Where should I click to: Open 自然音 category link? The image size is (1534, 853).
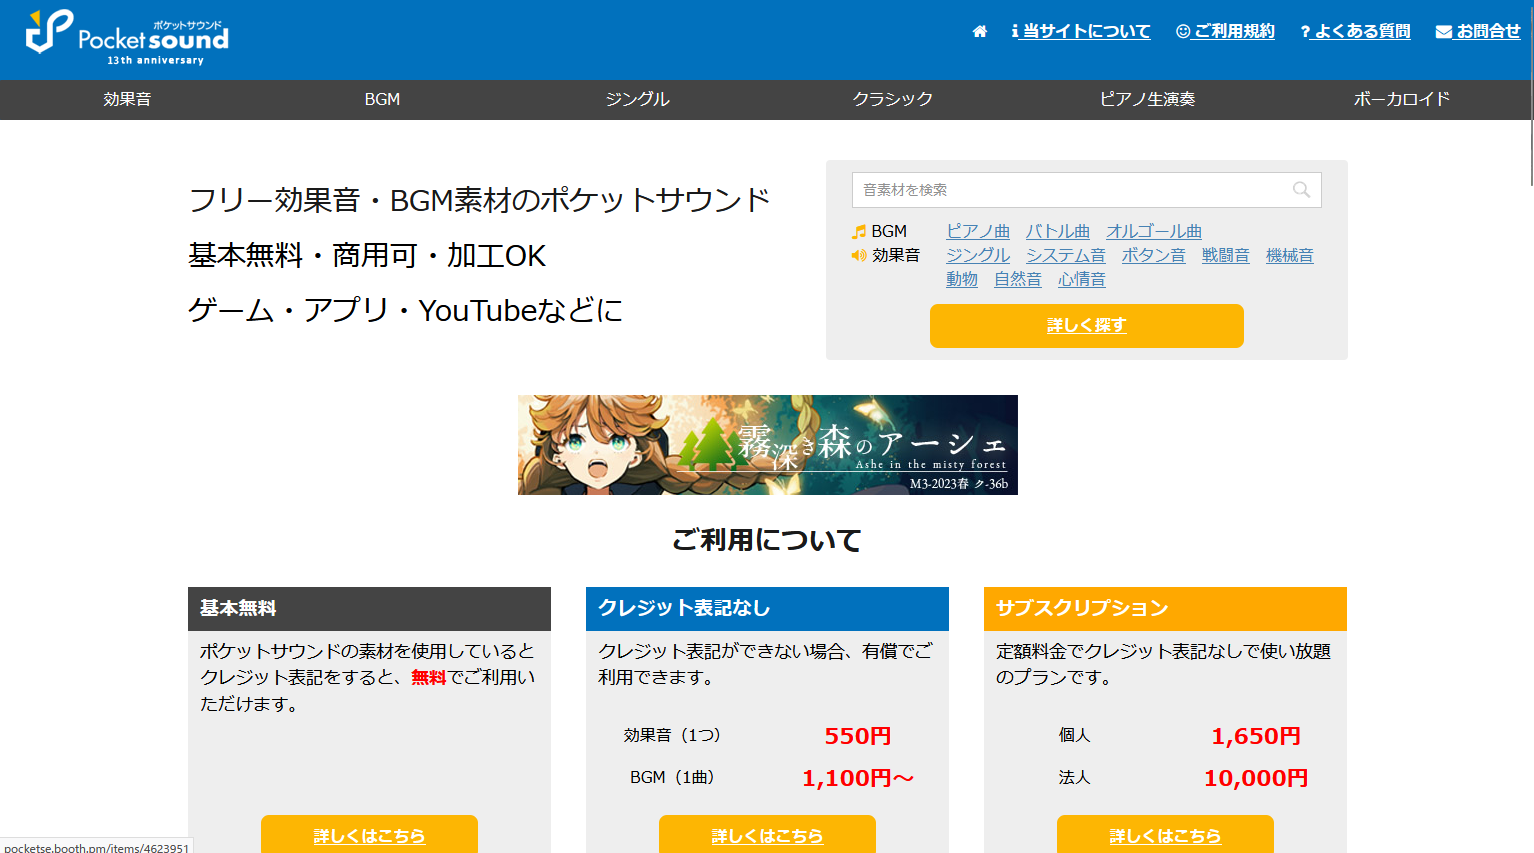pyautogui.click(x=1018, y=280)
